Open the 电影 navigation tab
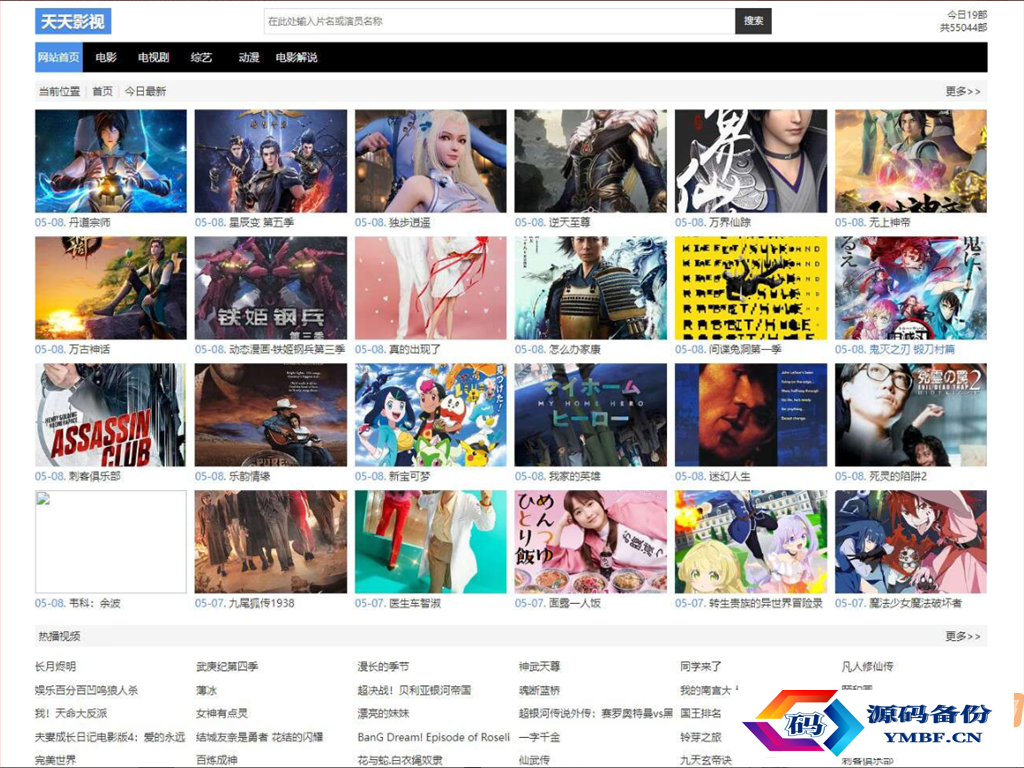 pos(106,57)
